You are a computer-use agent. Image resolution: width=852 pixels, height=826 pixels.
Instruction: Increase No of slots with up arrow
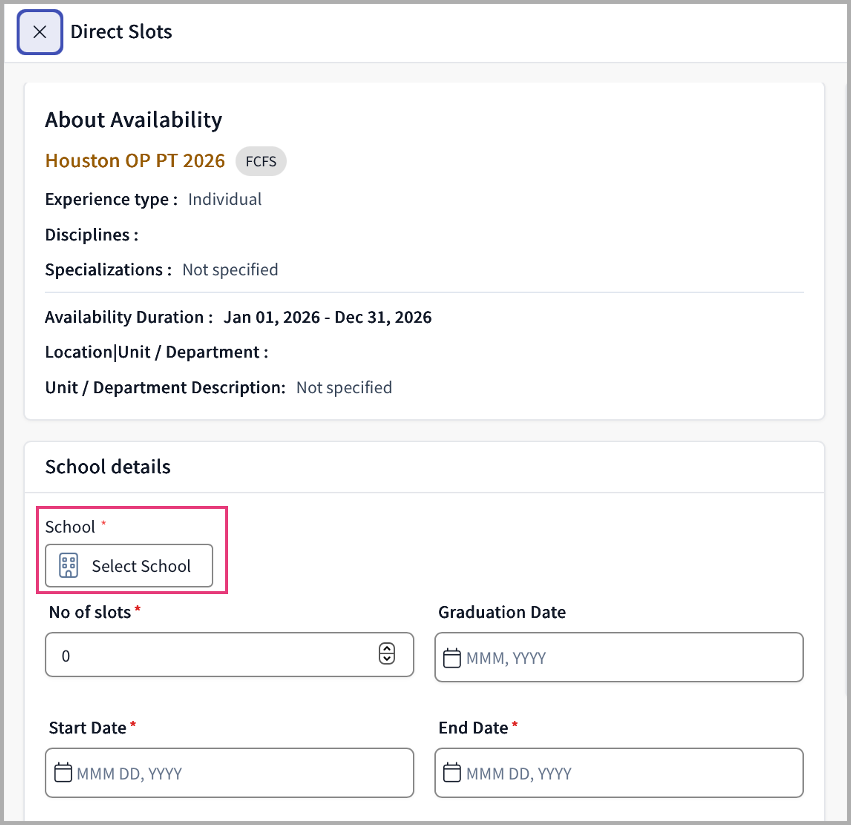click(x=387, y=649)
